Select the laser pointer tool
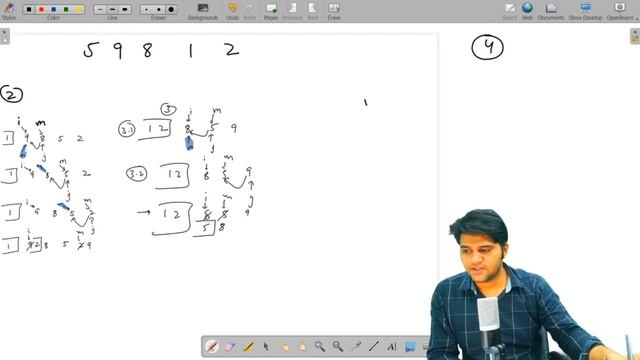 pos(356,347)
